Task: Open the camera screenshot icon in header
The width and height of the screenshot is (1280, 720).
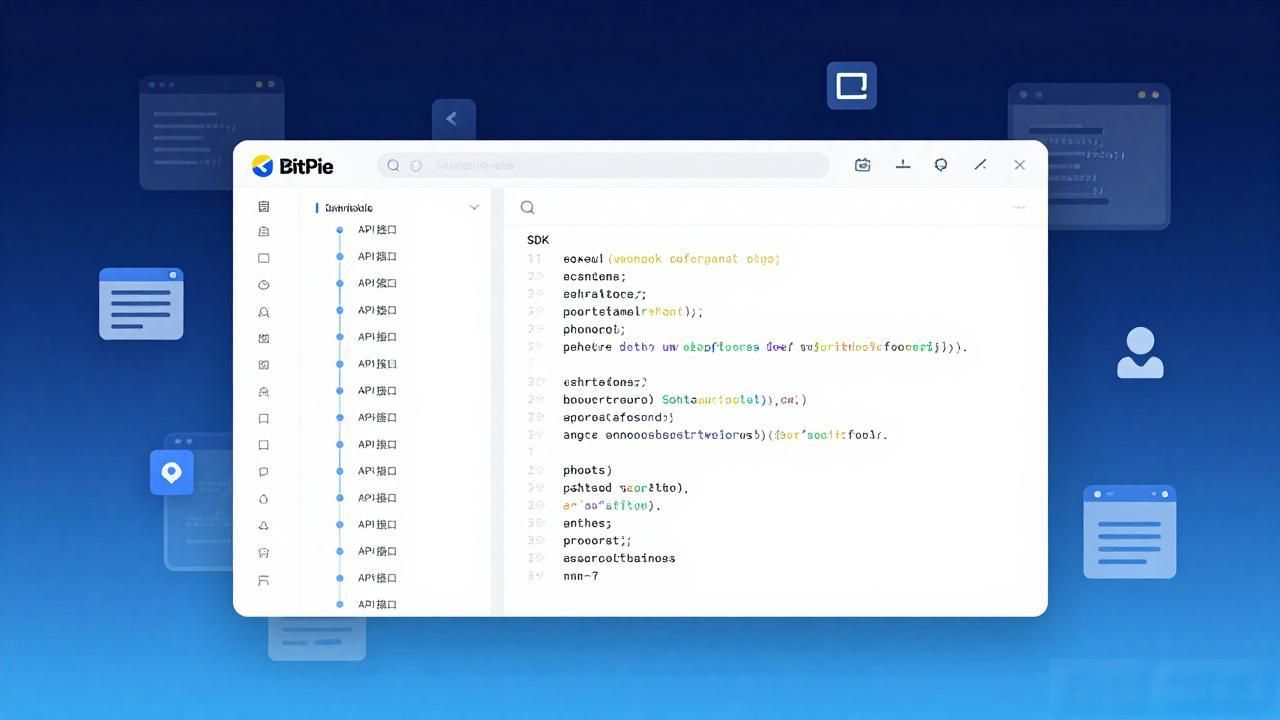Action: coord(862,165)
